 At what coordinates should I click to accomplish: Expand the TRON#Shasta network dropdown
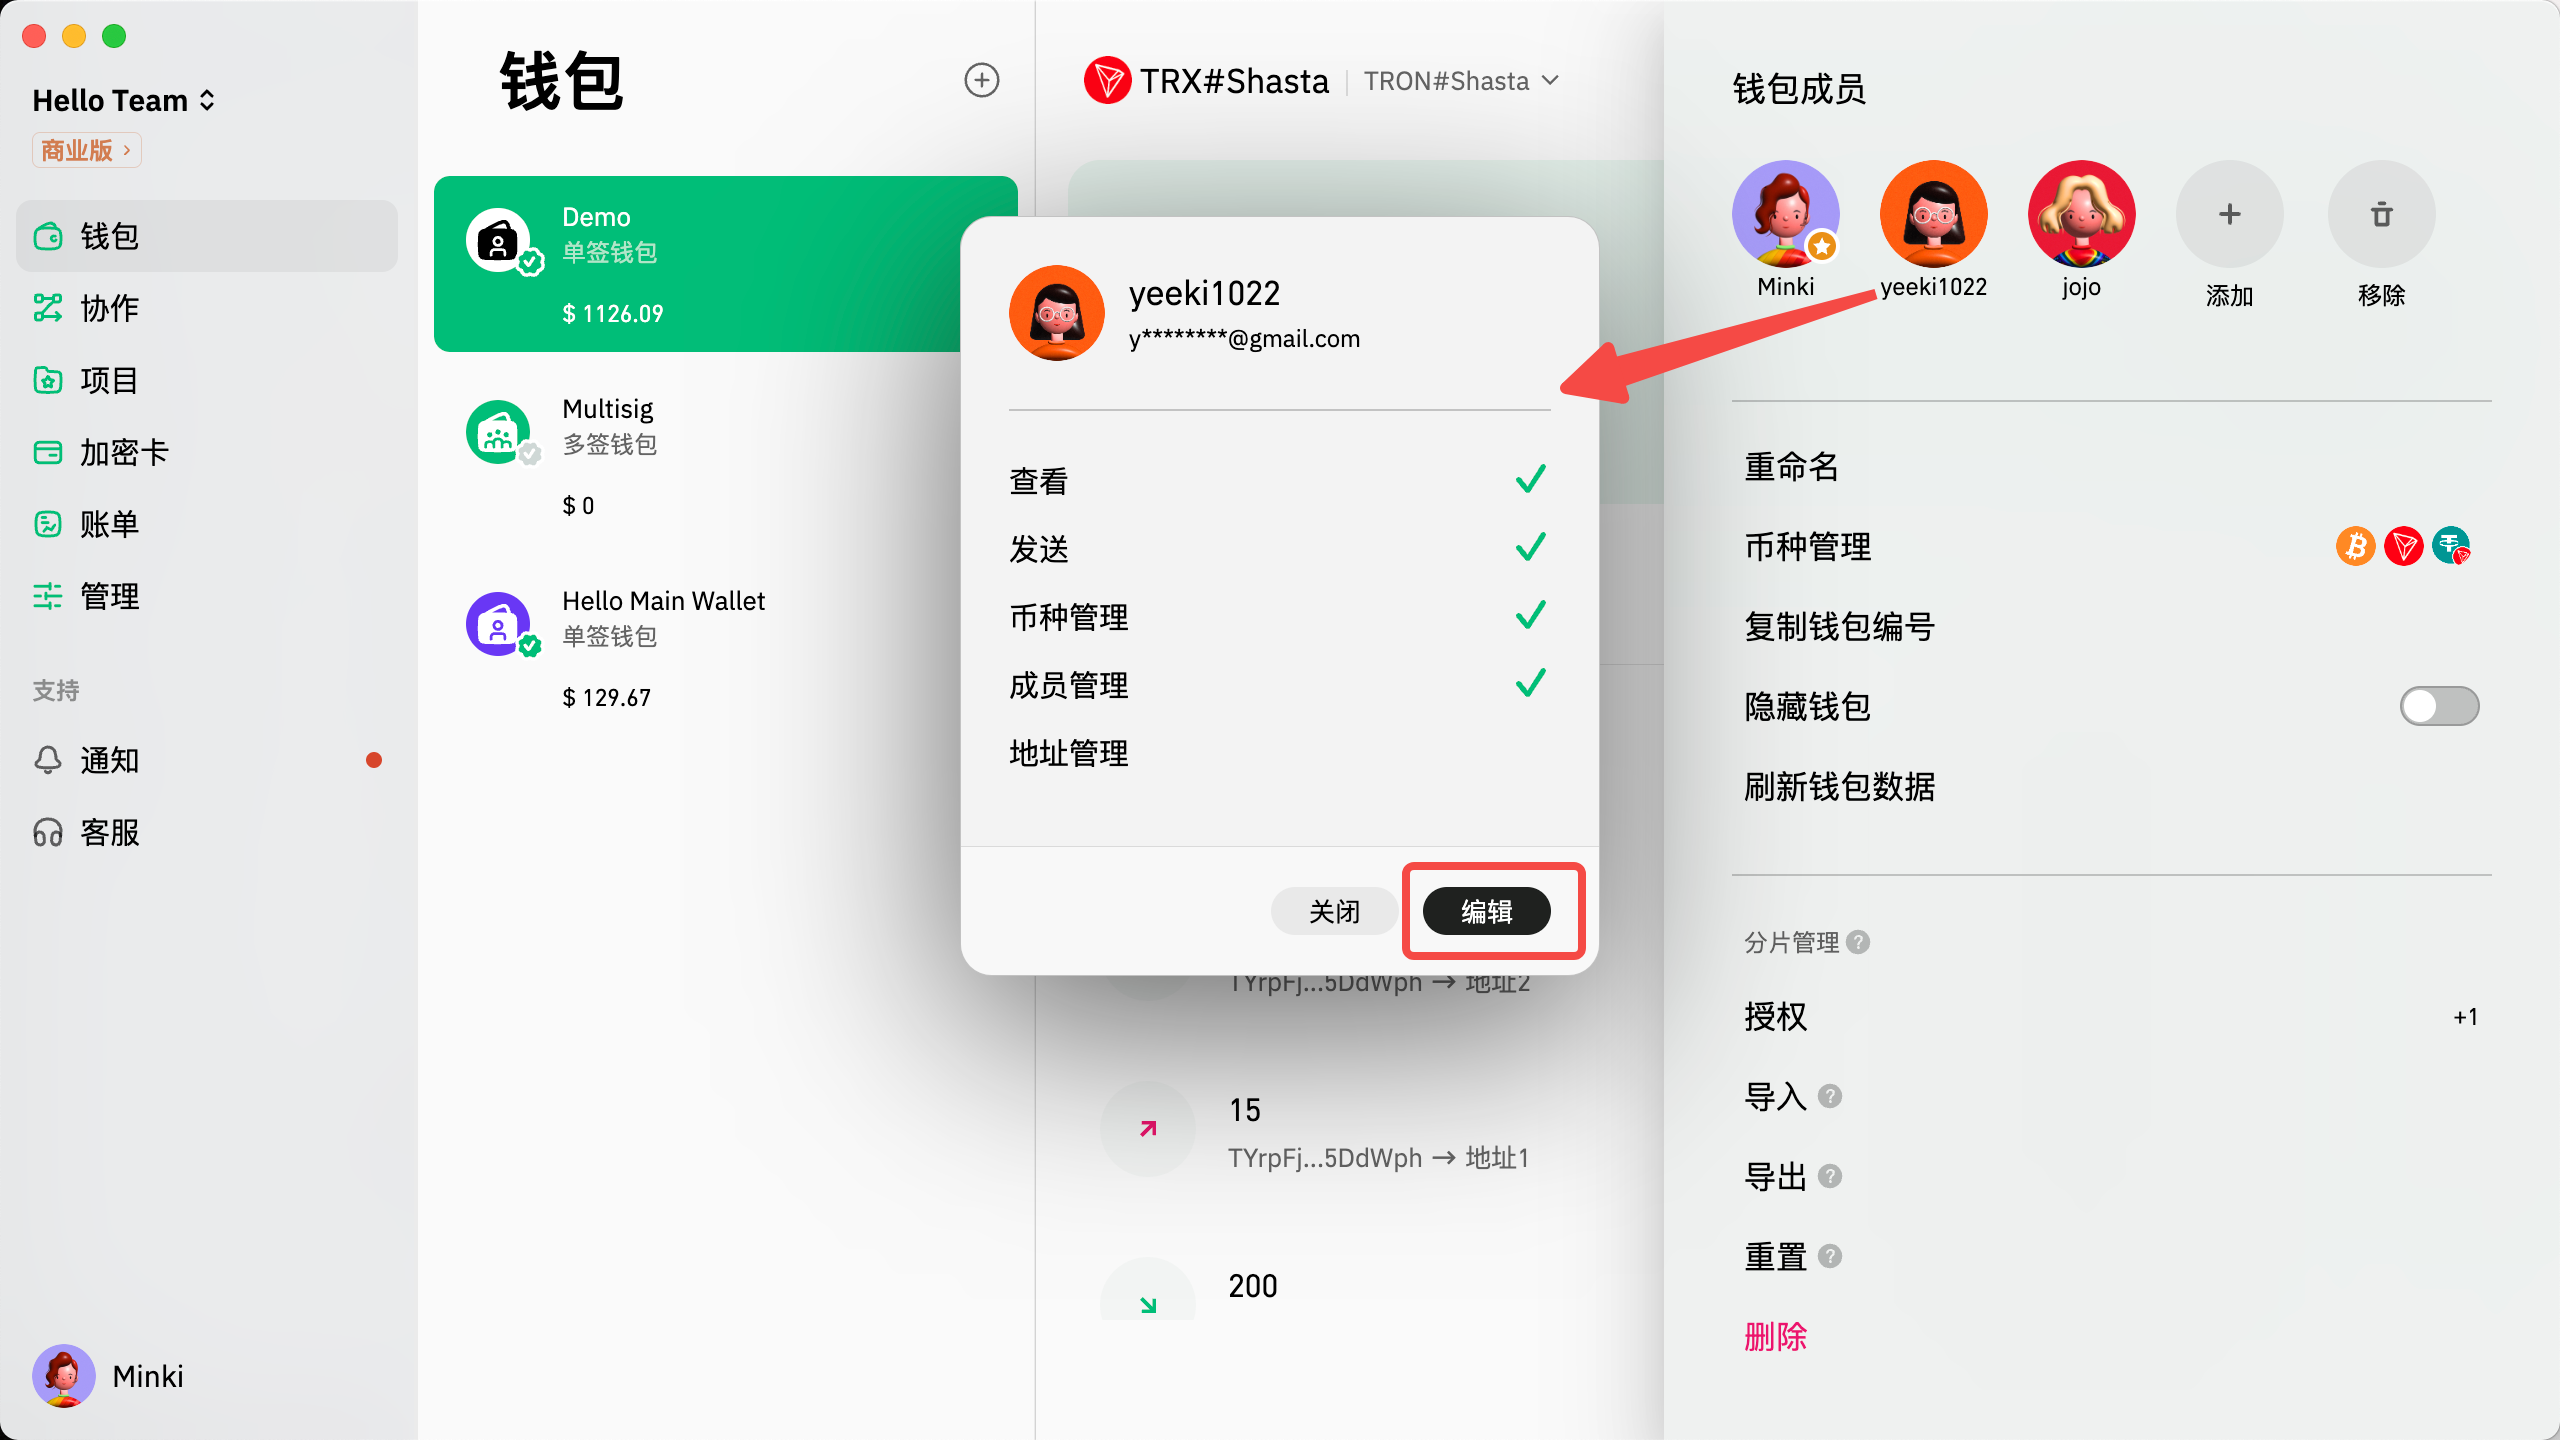pyautogui.click(x=1461, y=81)
